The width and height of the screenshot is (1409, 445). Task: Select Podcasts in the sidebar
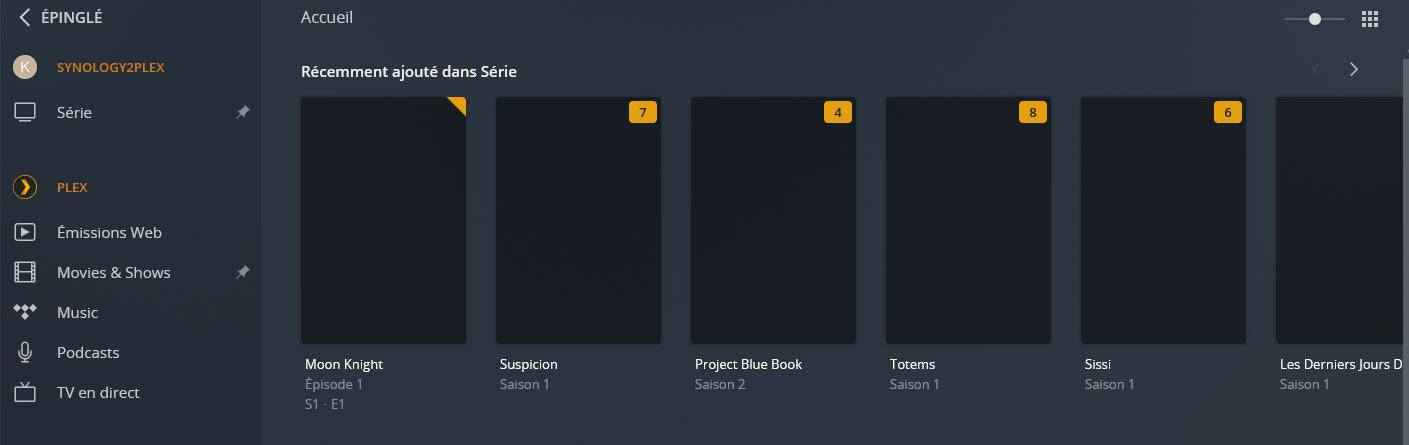point(88,352)
